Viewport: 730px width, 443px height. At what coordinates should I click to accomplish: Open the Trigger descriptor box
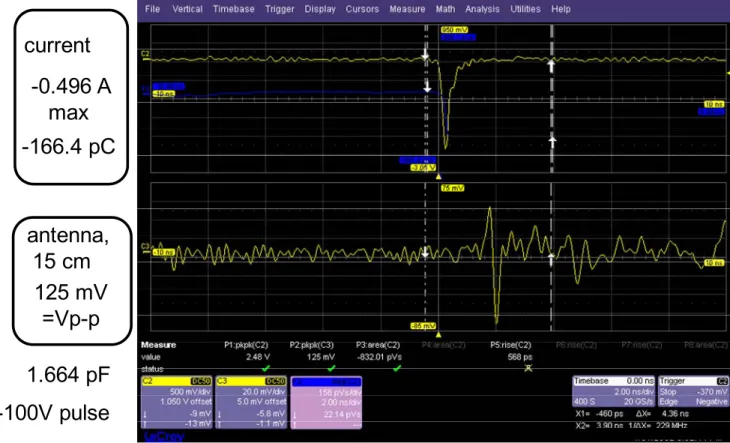693,391
